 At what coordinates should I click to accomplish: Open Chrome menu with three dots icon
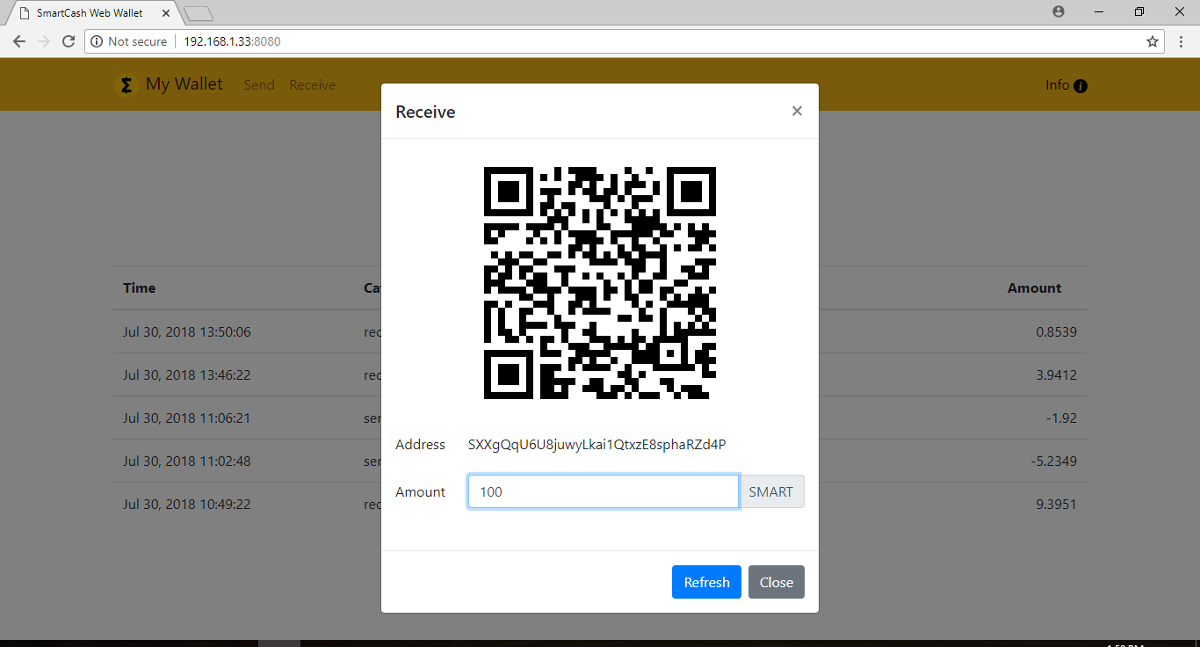1181,42
